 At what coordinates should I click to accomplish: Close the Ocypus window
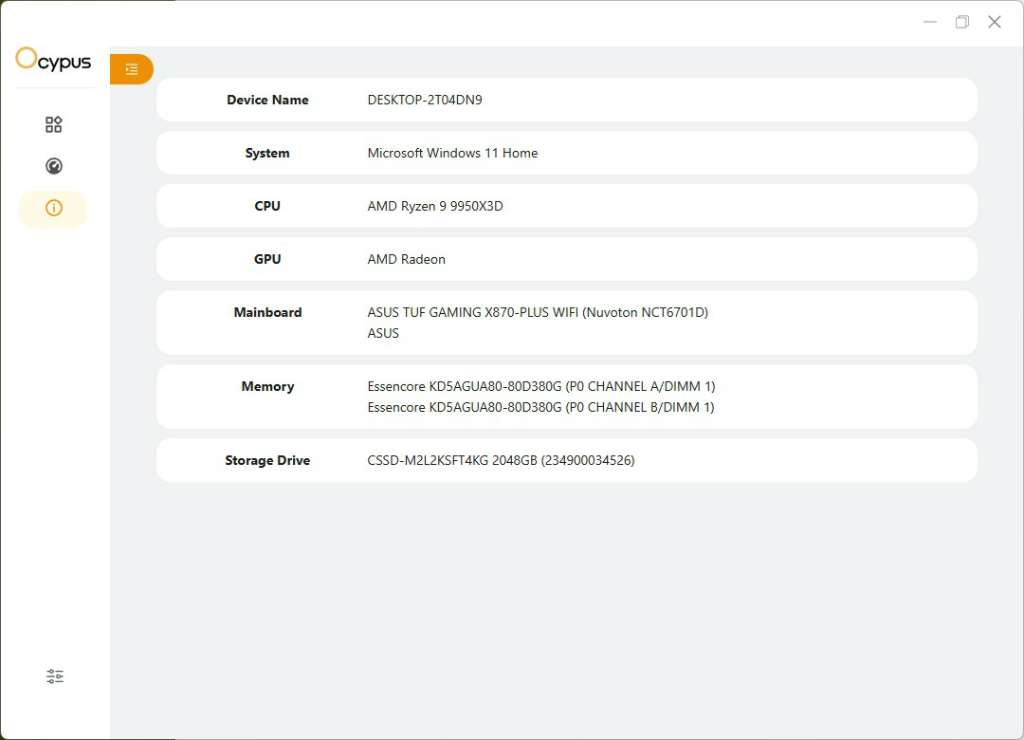(x=995, y=22)
